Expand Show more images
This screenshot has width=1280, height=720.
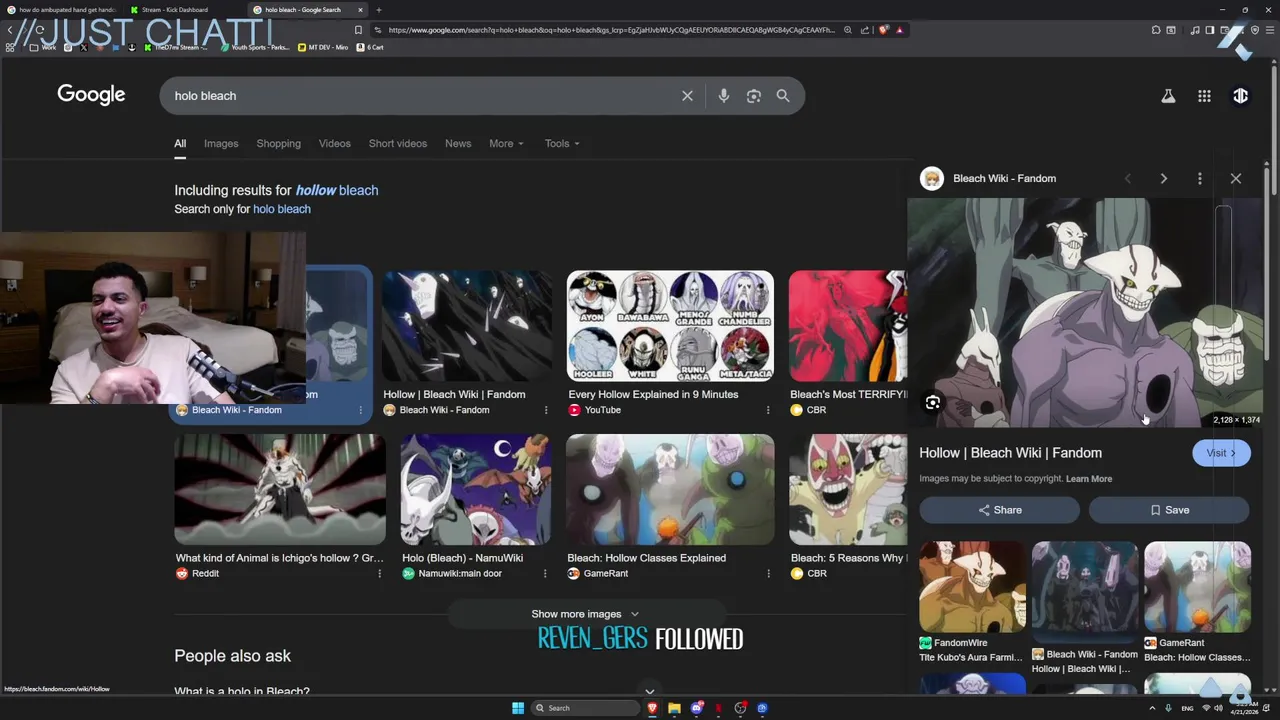(585, 614)
